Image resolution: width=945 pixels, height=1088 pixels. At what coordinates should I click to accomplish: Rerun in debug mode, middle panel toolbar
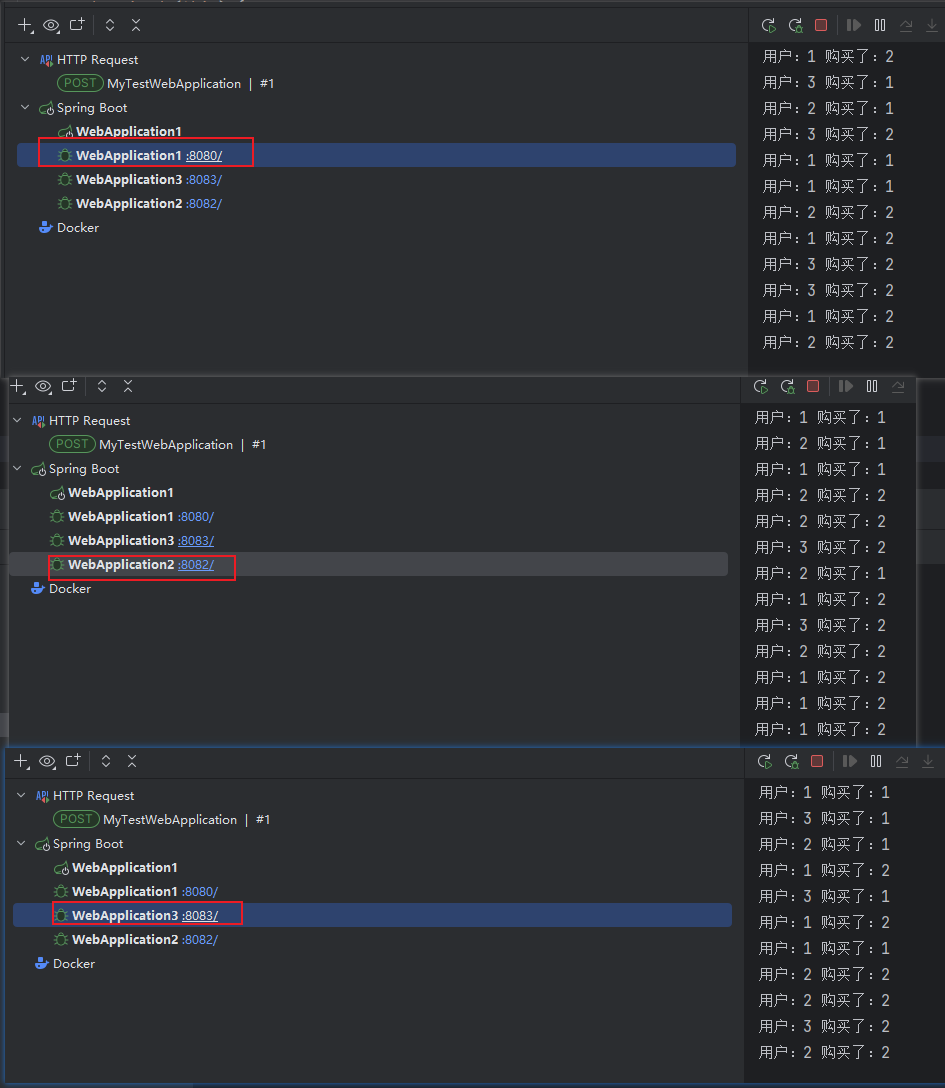(788, 386)
